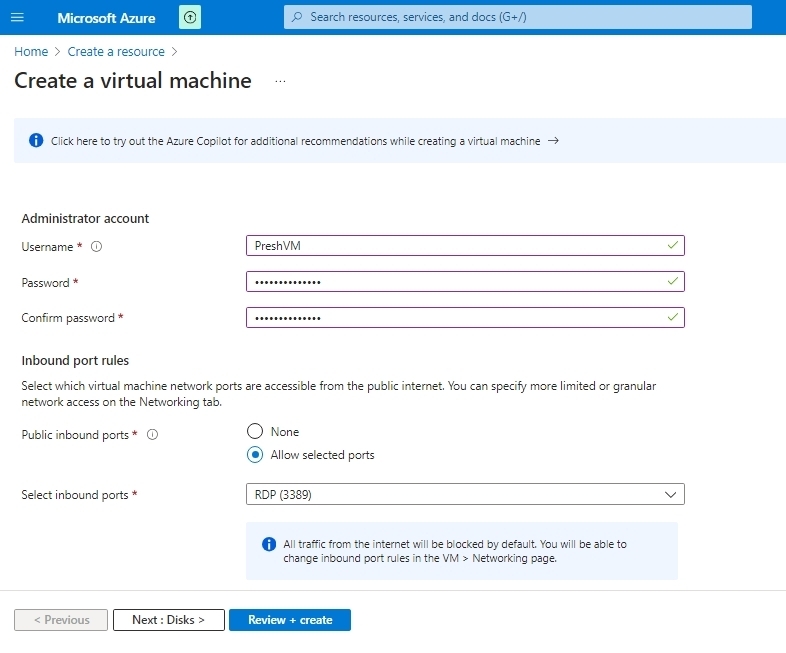
Task: Select the None radio option
Action: 254,431
